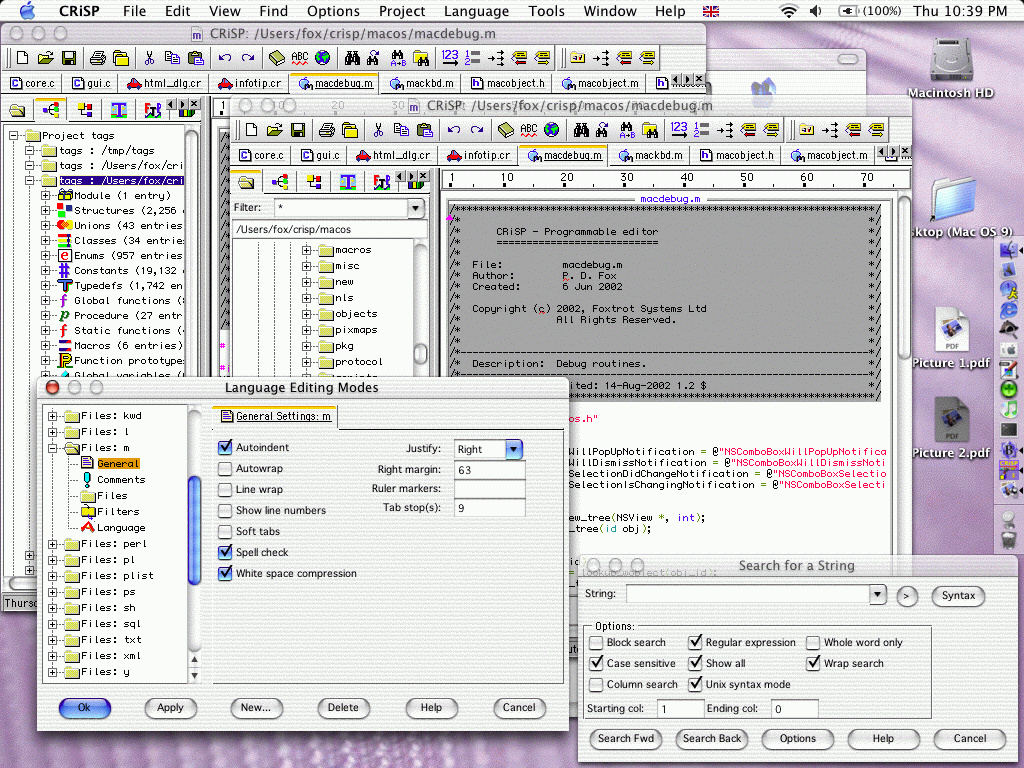Click New file icon in rear window toolbar

click(22, 58)
